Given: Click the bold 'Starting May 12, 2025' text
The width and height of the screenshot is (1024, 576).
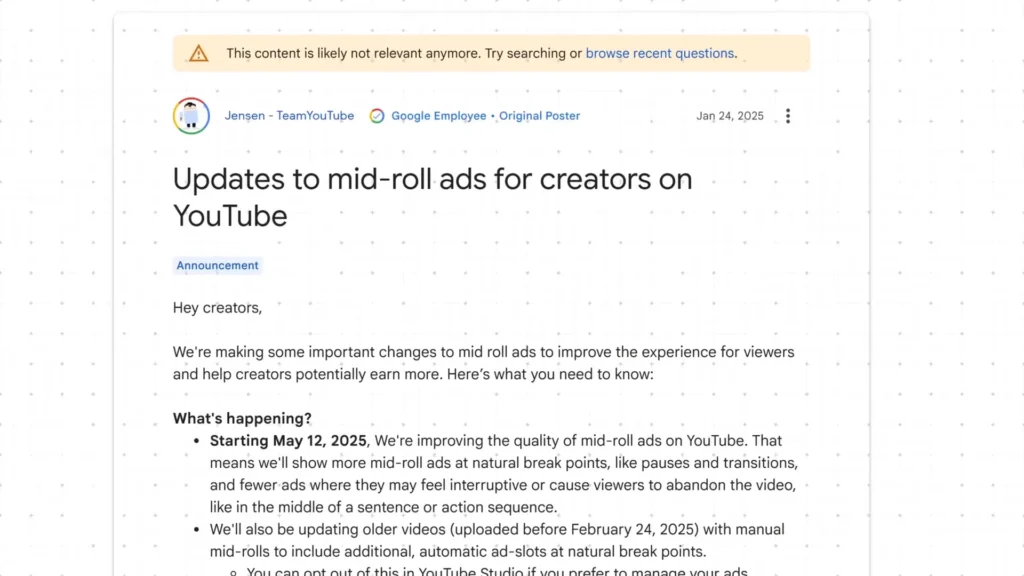Looking at the screenshot, I should [x=289, y=441].
